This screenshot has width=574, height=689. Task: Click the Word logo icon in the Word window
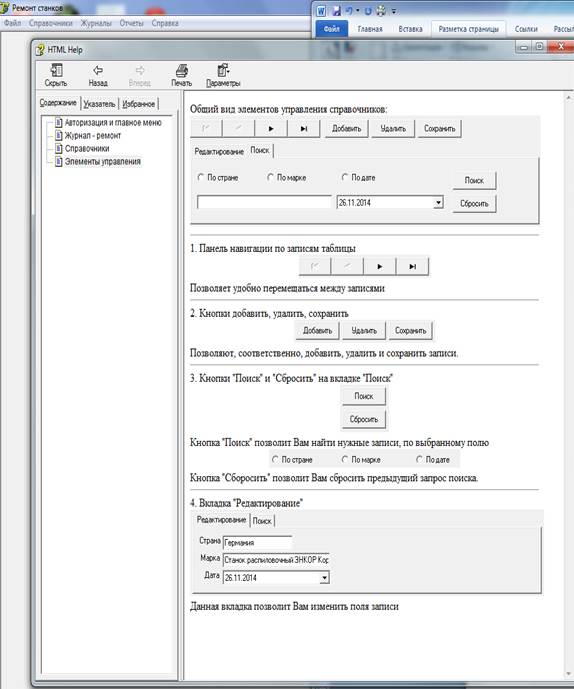(321, 11)
